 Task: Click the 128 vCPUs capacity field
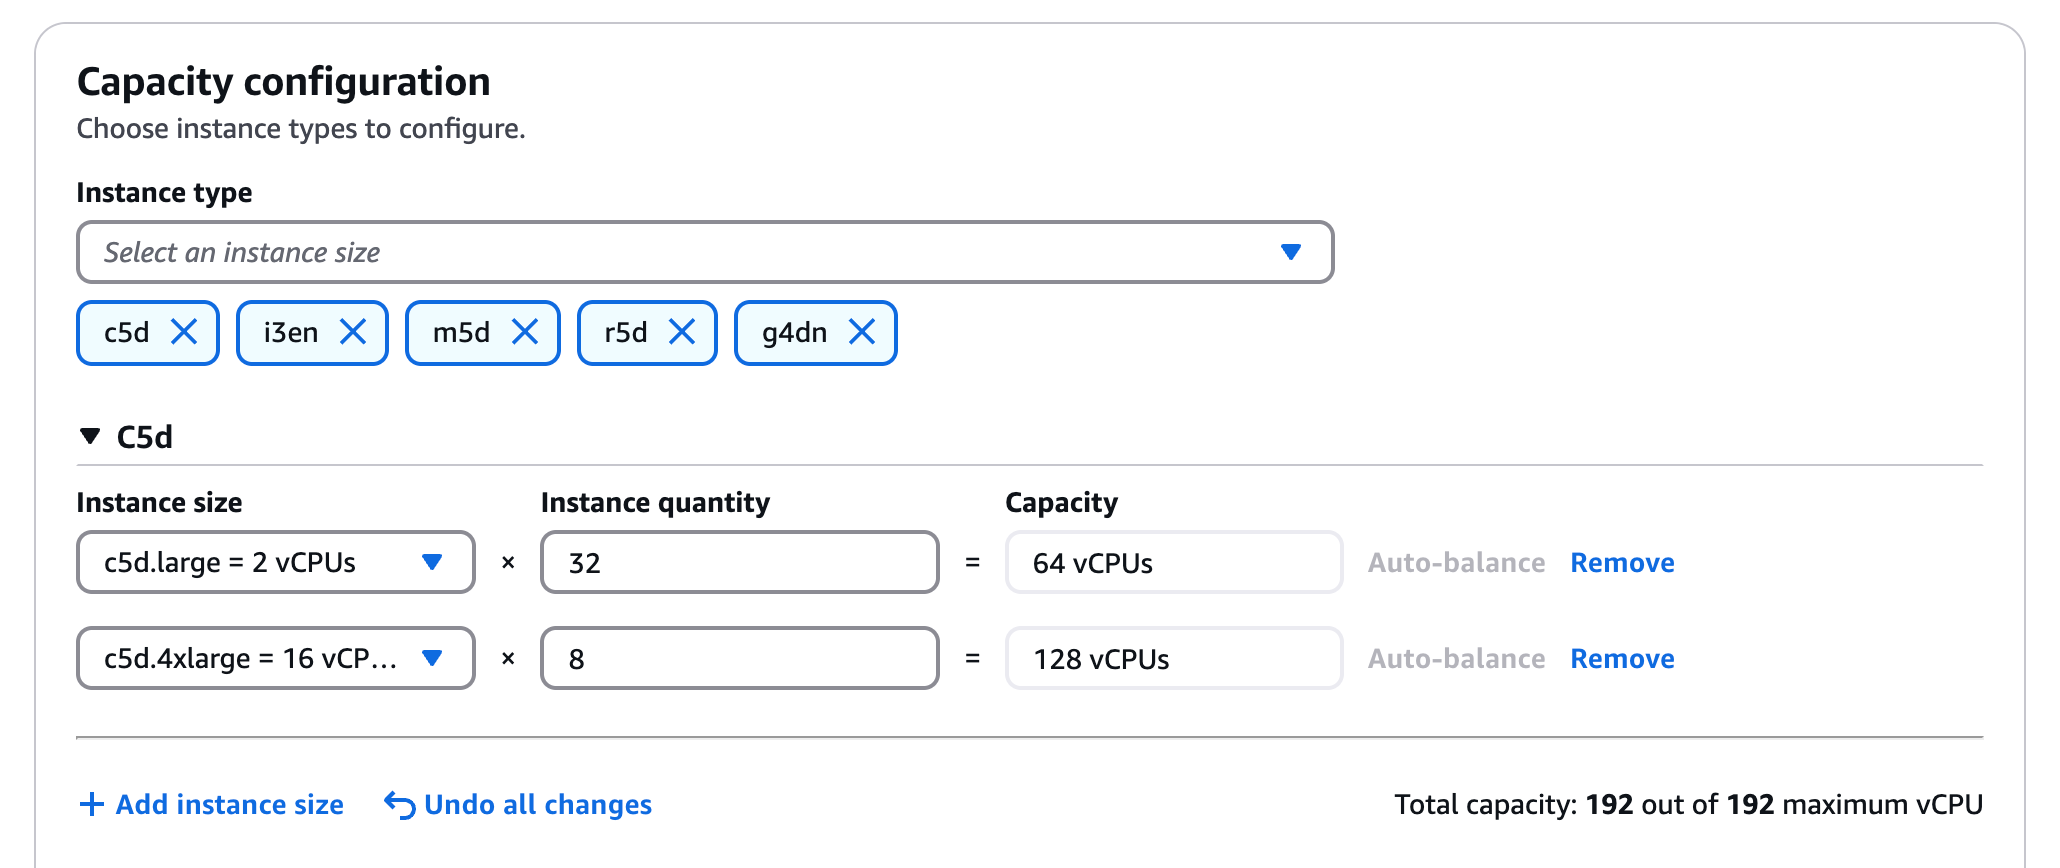[x=1173, y=658]
